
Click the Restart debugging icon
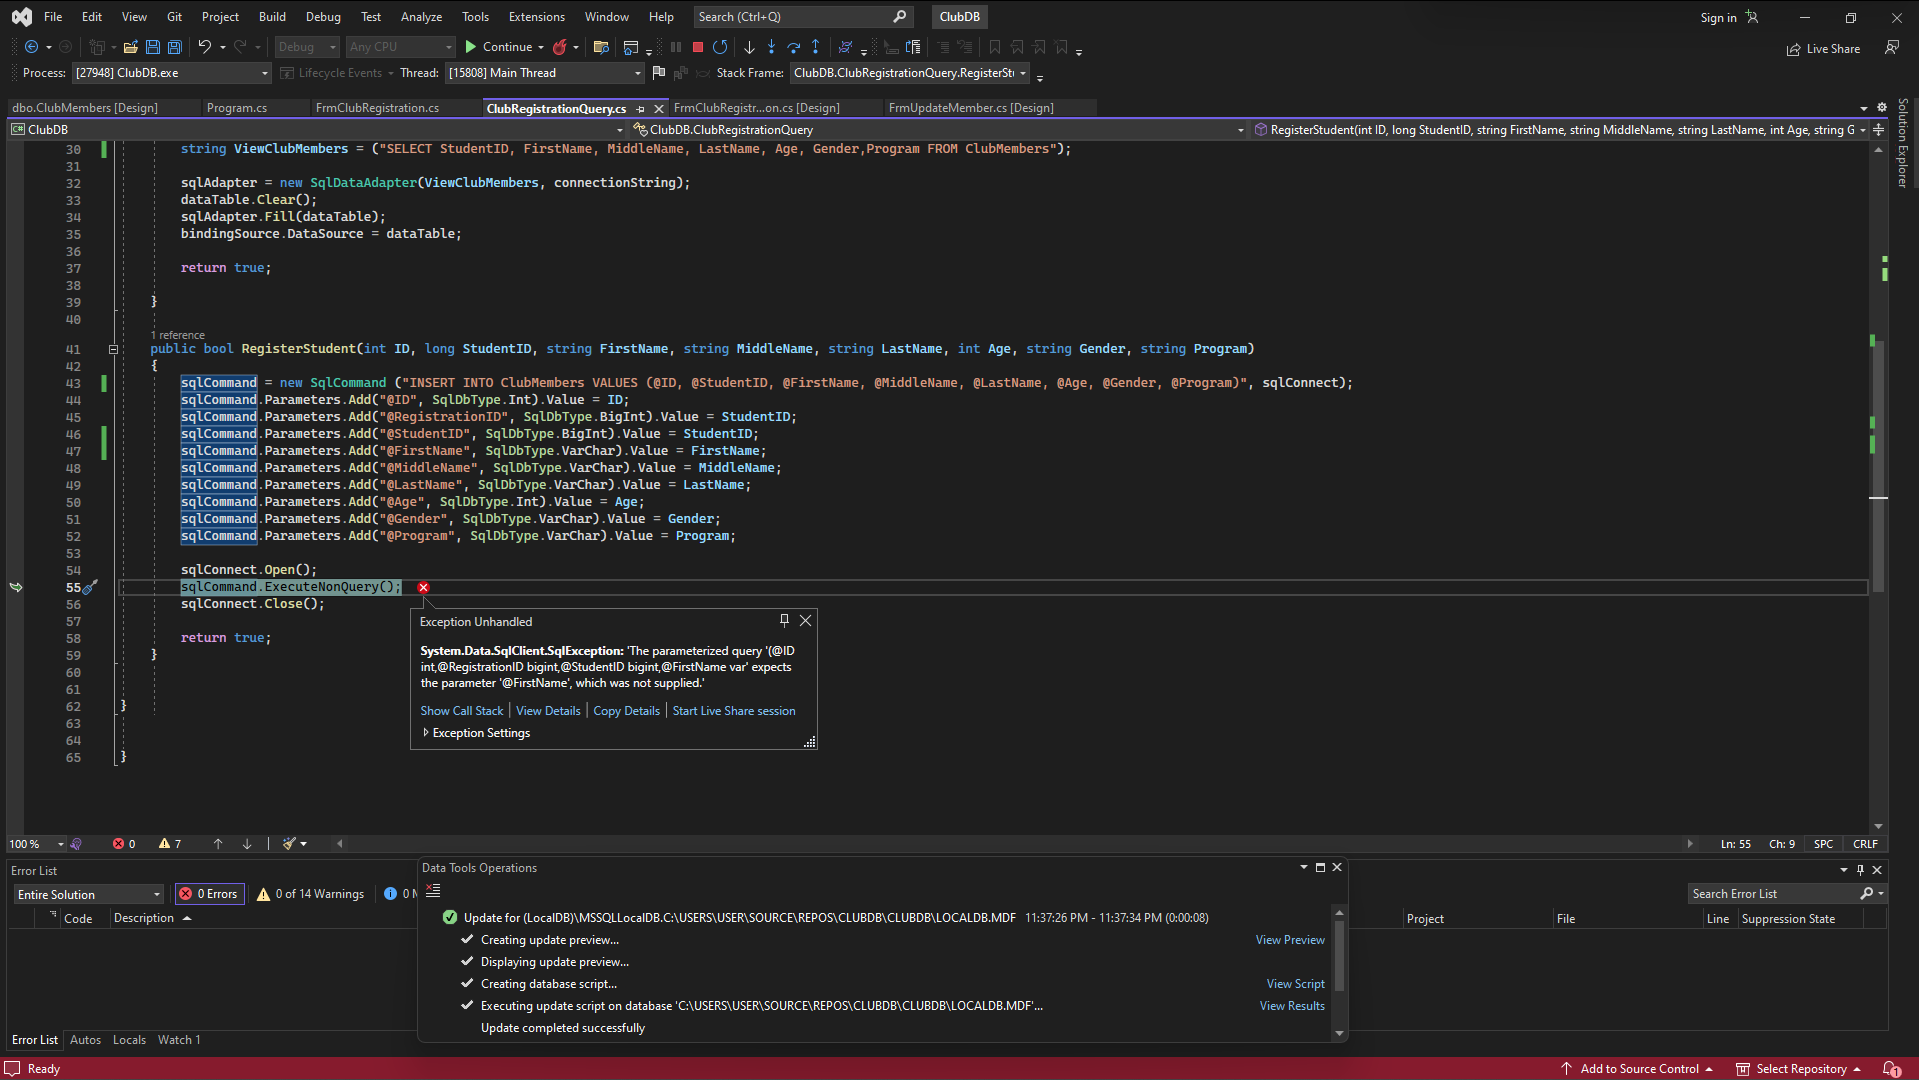click(721, 47)
